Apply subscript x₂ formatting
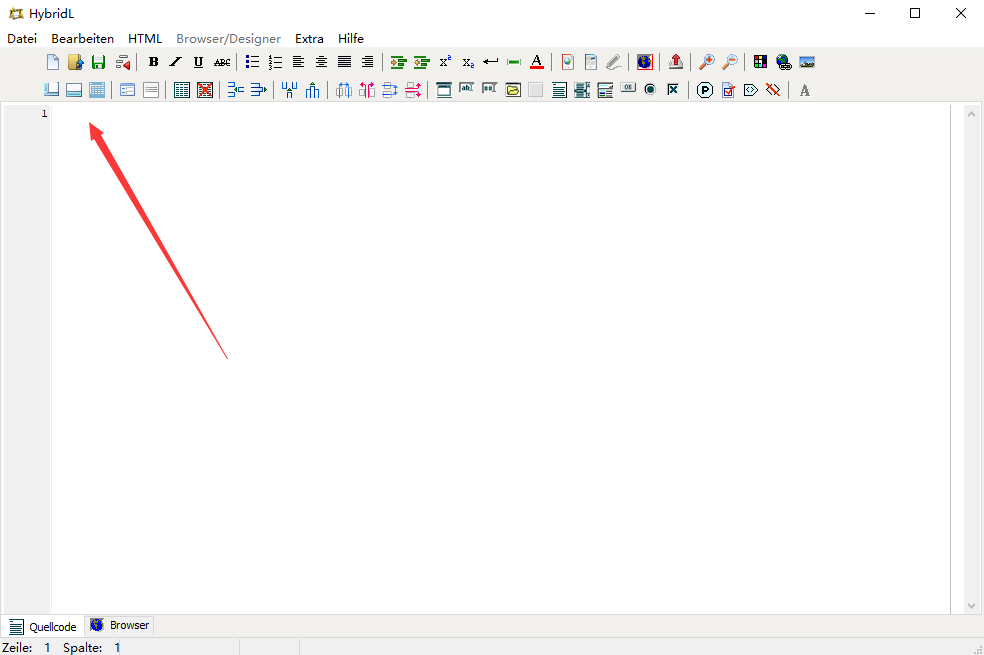This screenshot has width=984, height=655. (x=468, y=62)
